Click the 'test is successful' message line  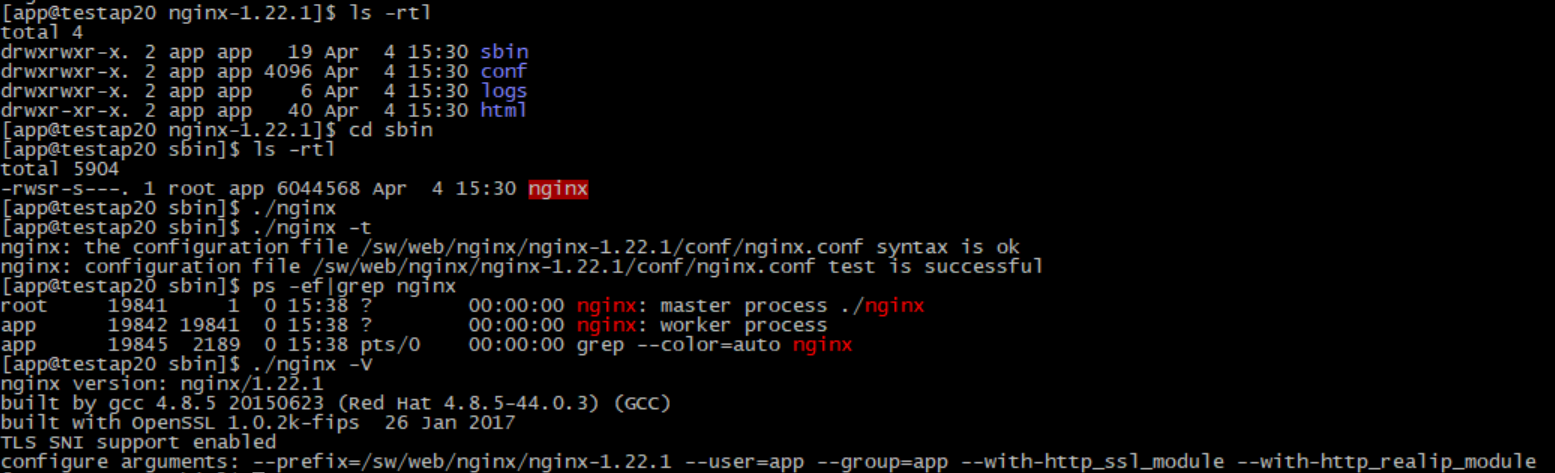522,266
